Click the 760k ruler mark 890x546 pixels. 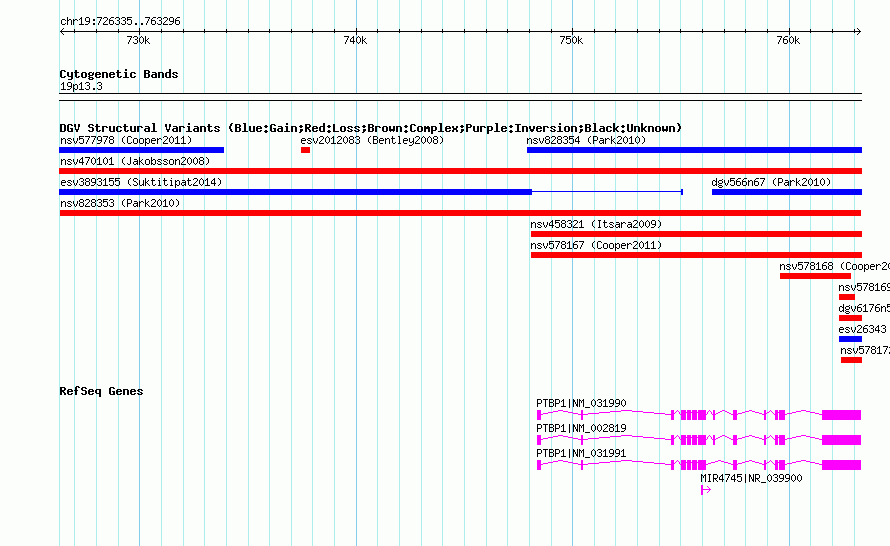coord(788,40)
